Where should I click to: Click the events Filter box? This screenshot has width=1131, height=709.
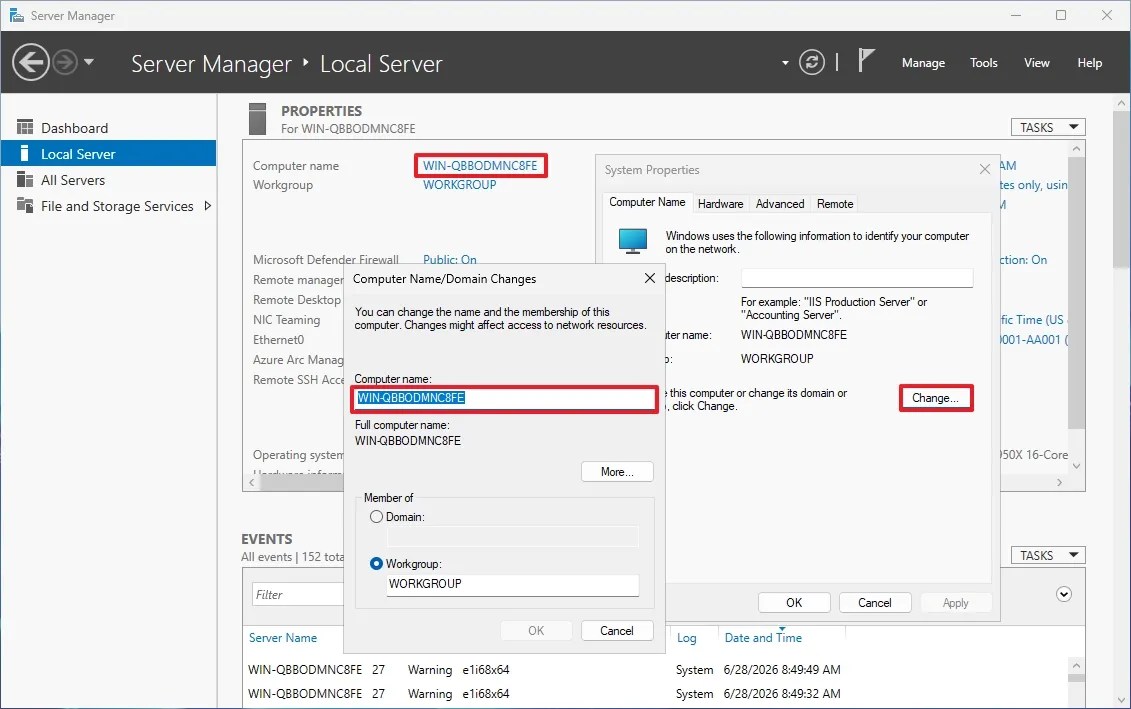tap(297, 594)
